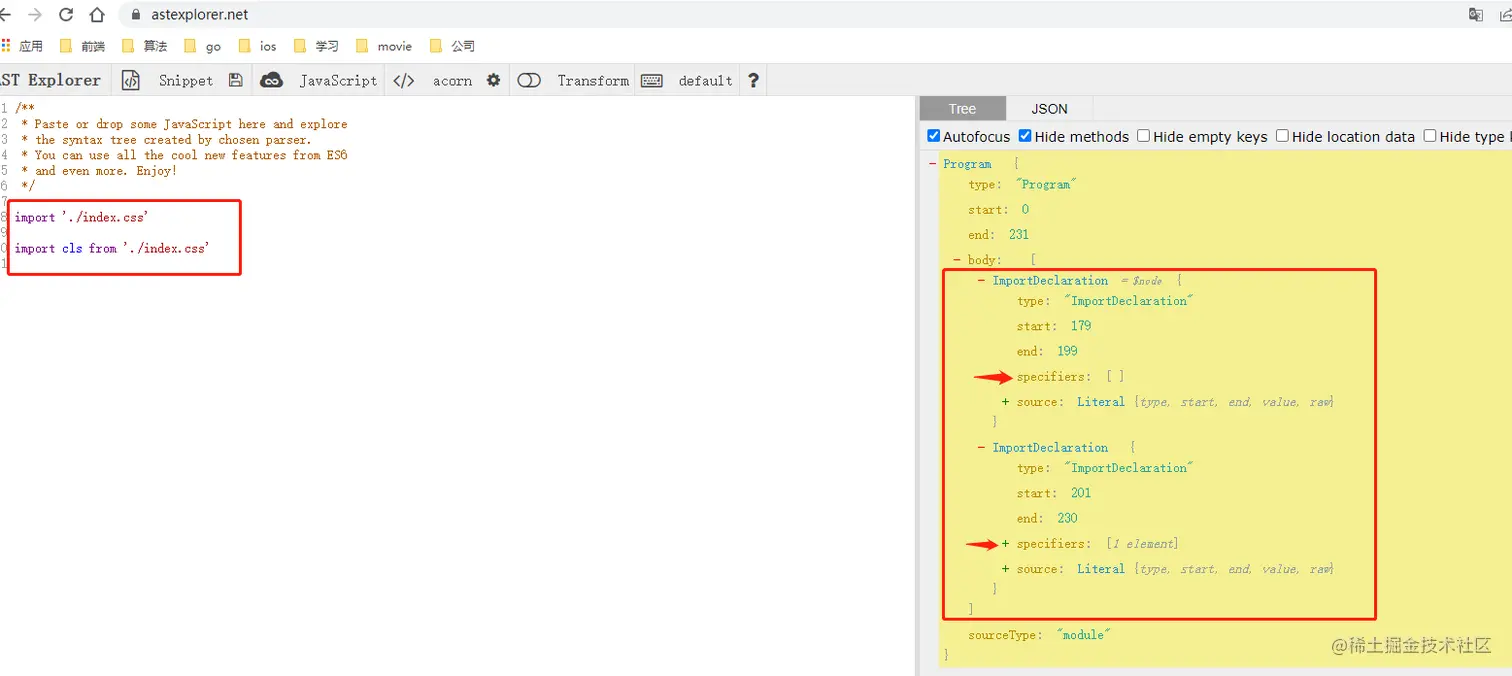Image resolution: width=1512 pixels, height=676 pixels.
Task: Open the ios bookmark folder
Action: (x=258, y=46)
